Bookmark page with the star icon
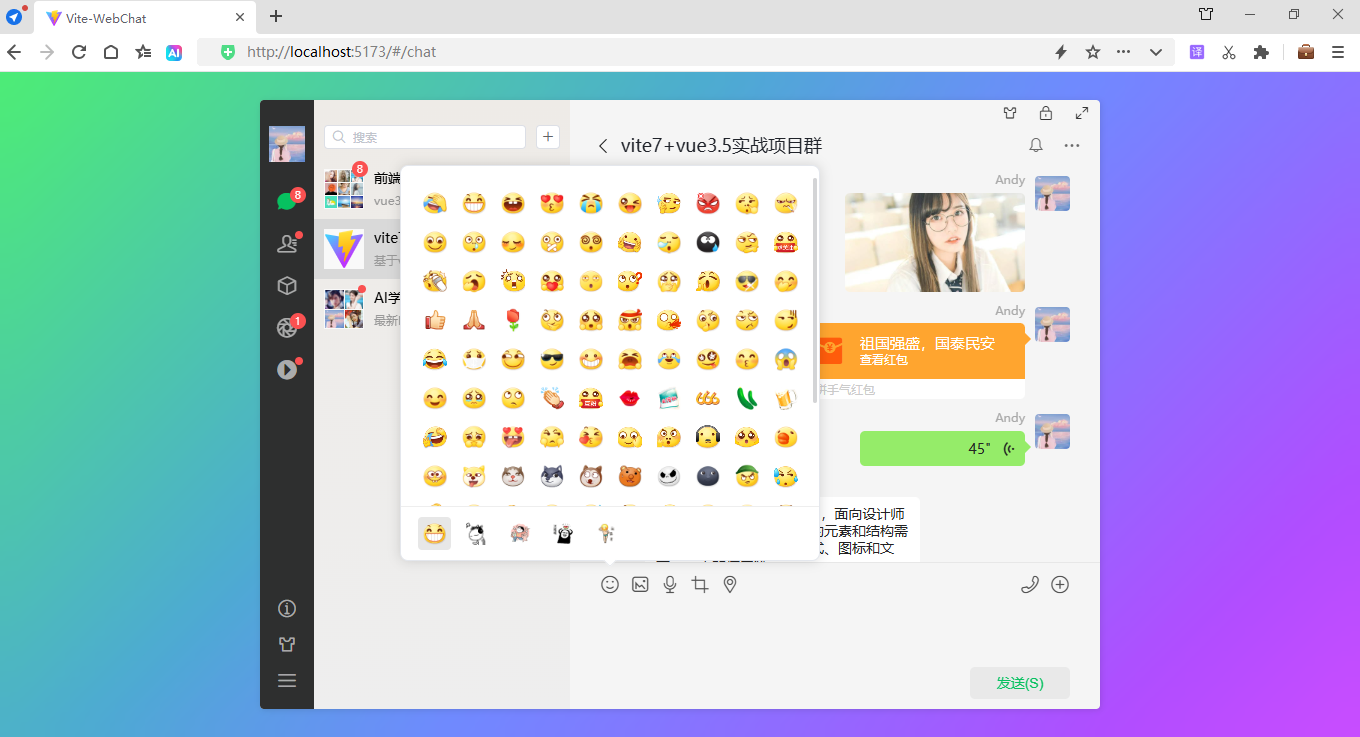 1093,52
